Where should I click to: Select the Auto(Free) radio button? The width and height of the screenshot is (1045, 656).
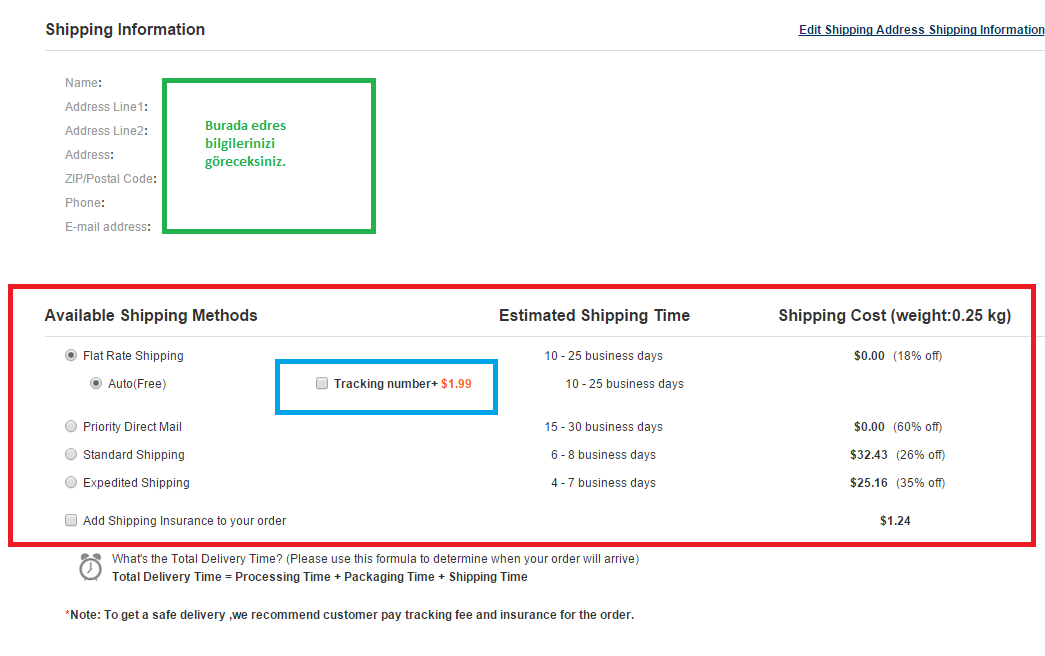tap(96, 383)
